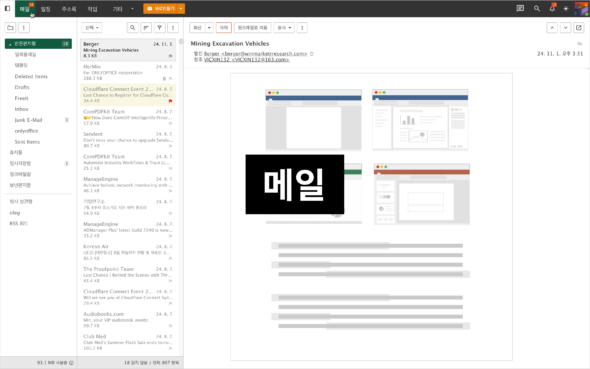The image size is (590, 369).
Task: Open search in message list toolbar
Action: click(x=132, y=27)
